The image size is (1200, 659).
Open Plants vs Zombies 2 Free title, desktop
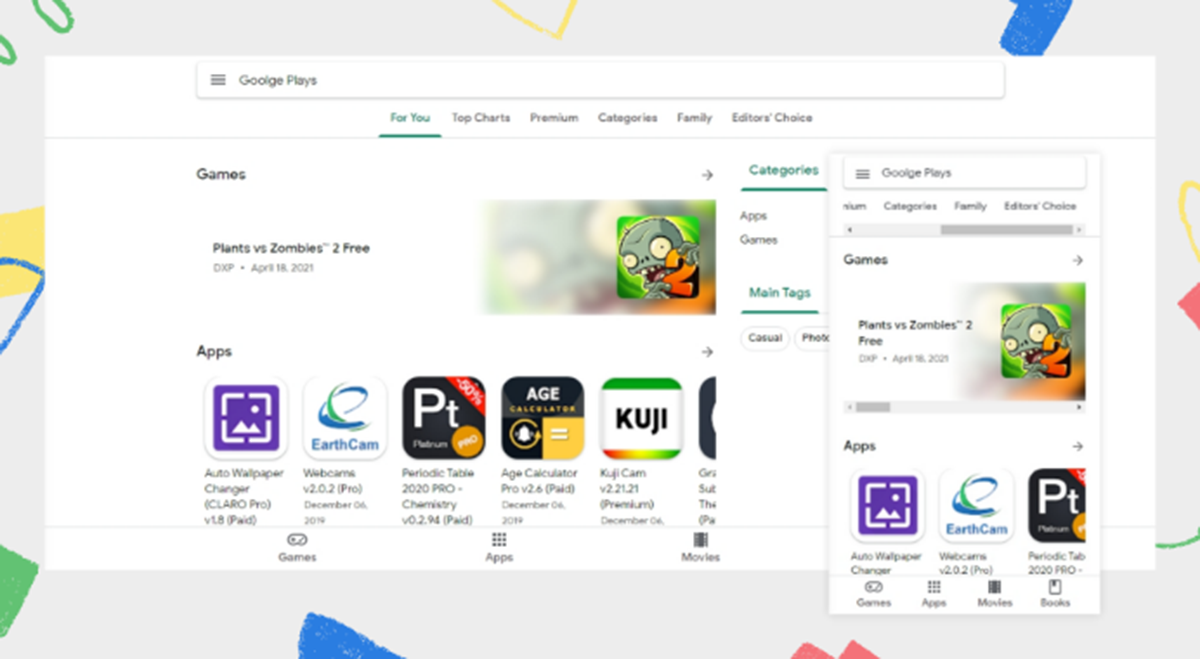point(291,248)
